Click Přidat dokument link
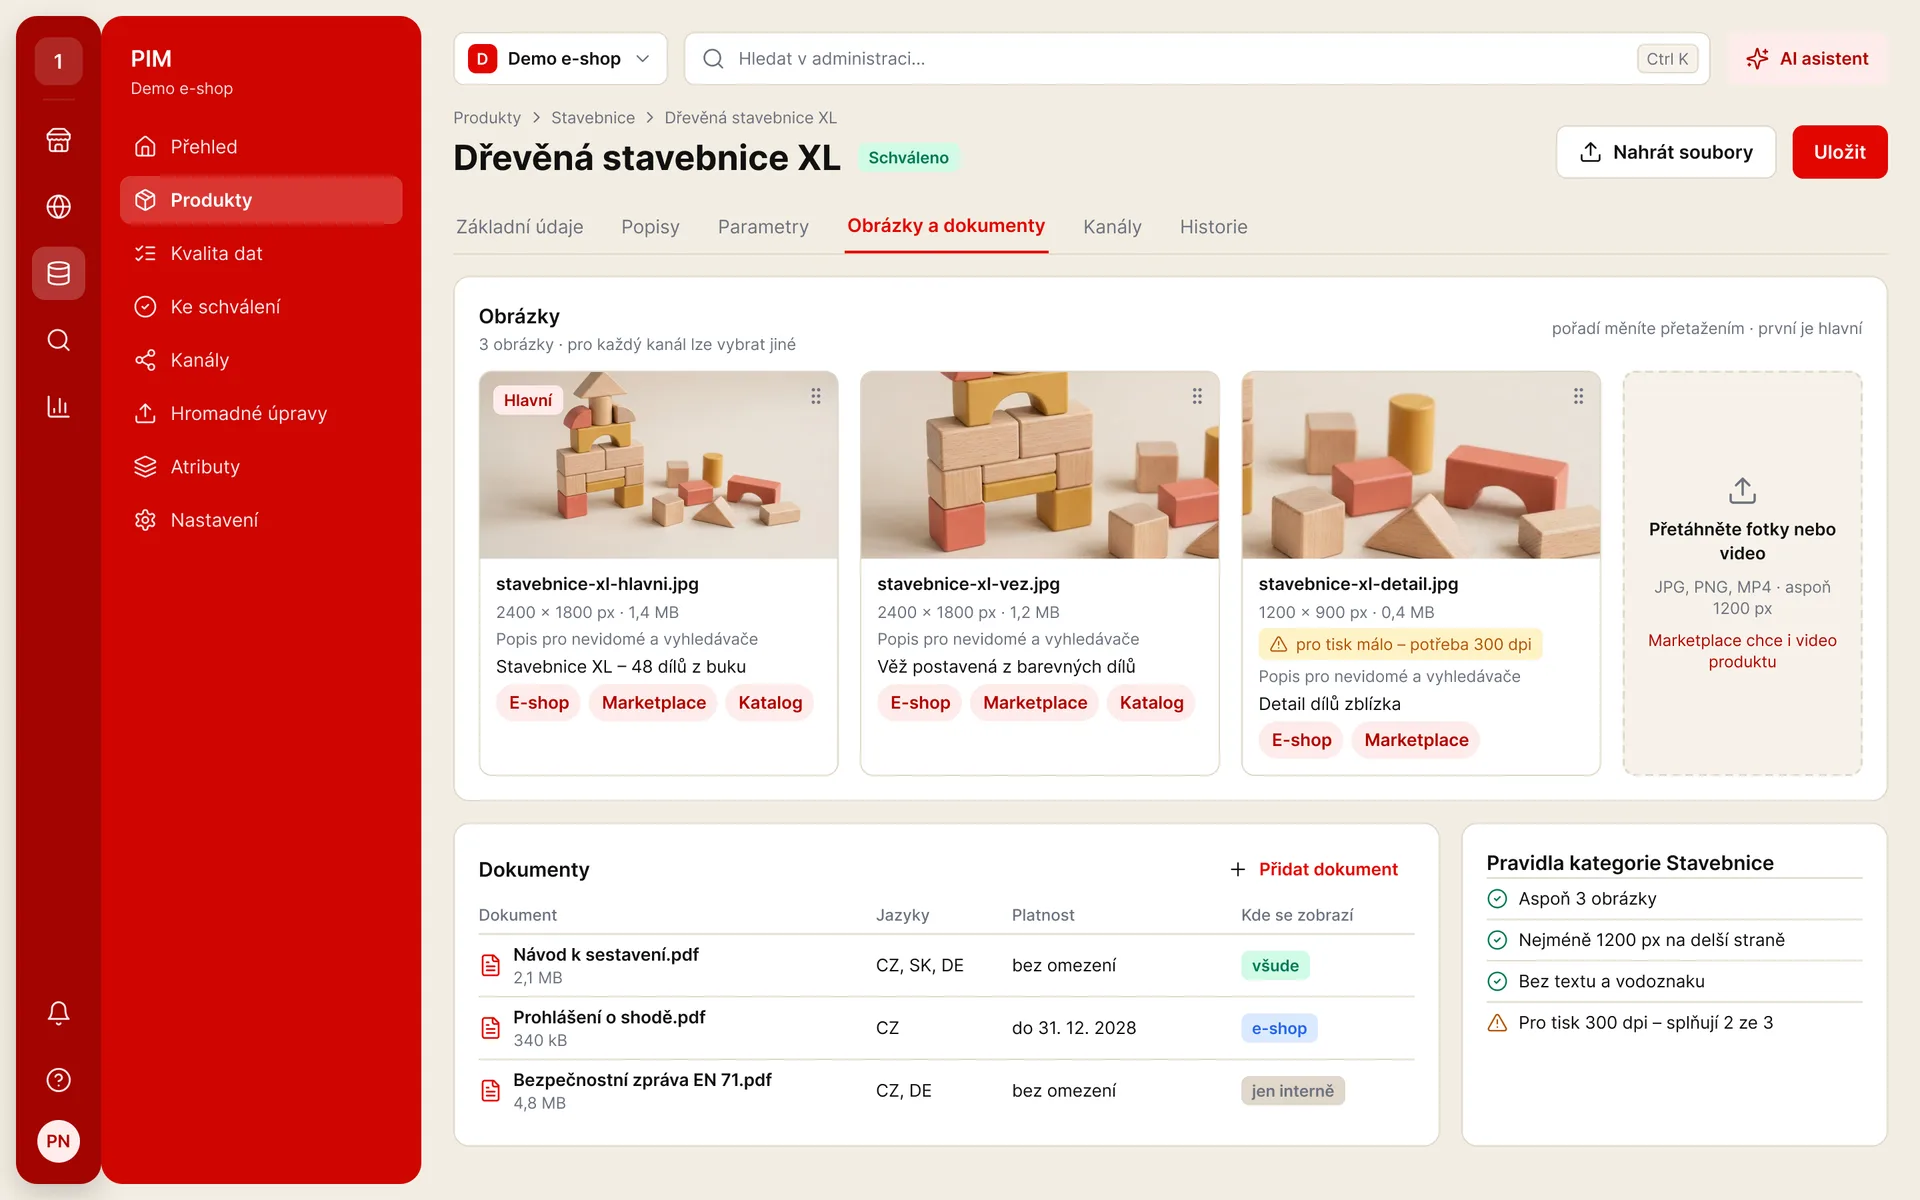This screenshot has height=1200, width=1920. click(x=1314, y=869)
